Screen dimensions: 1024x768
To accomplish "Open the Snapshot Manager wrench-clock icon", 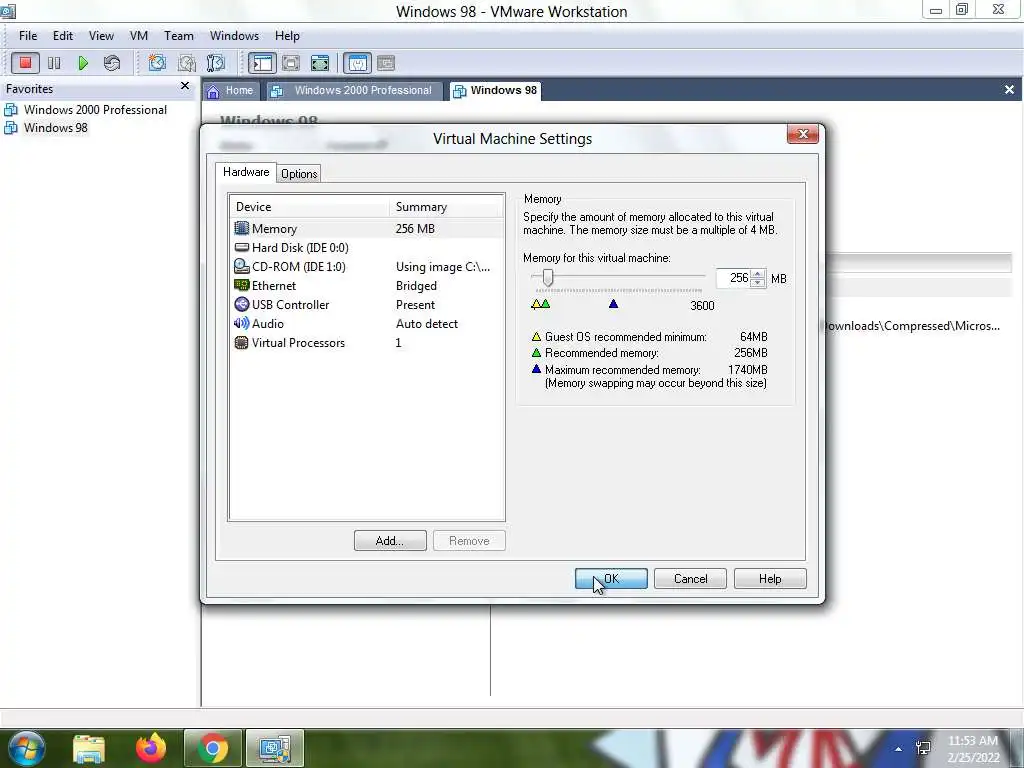I will (x=216, y=63).
